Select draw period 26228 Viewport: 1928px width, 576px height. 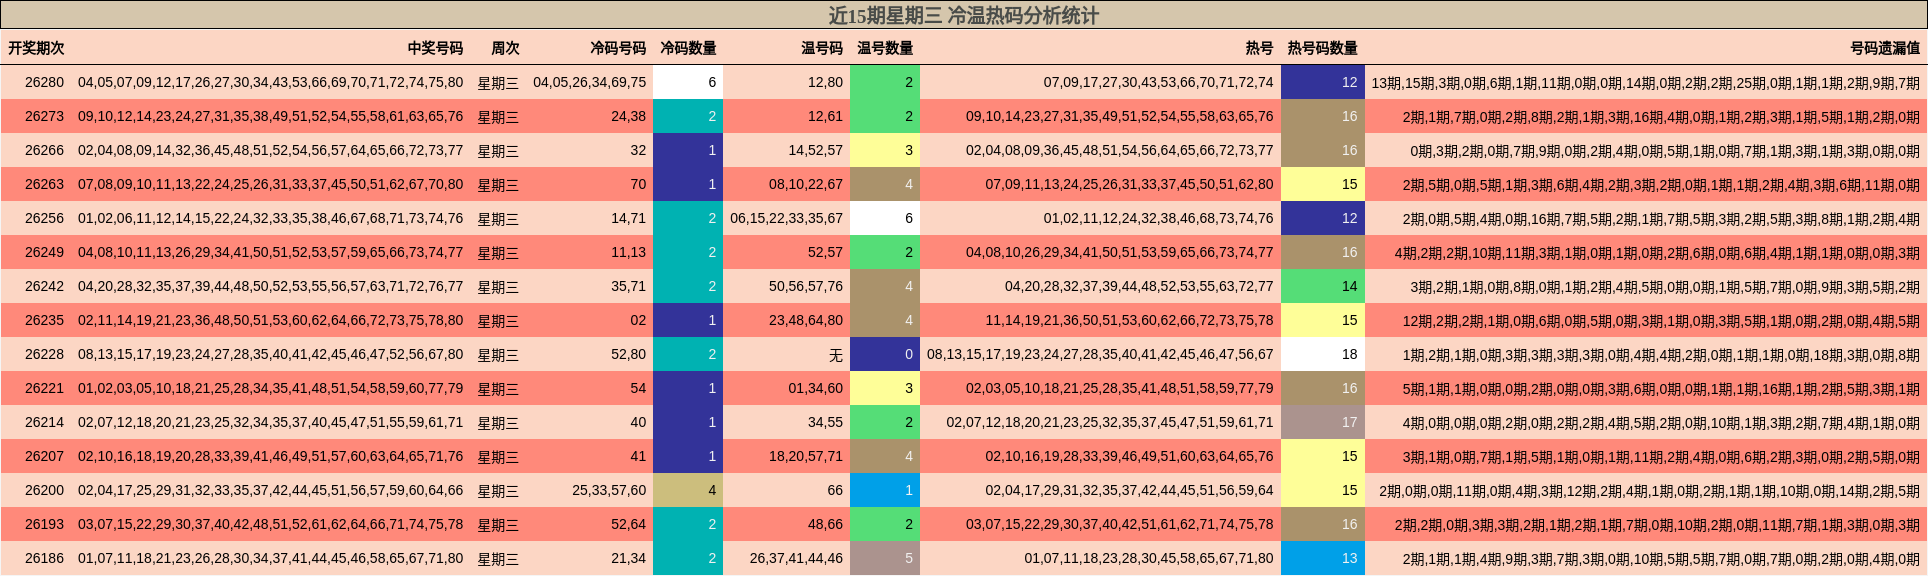click(x=44, y=354)
